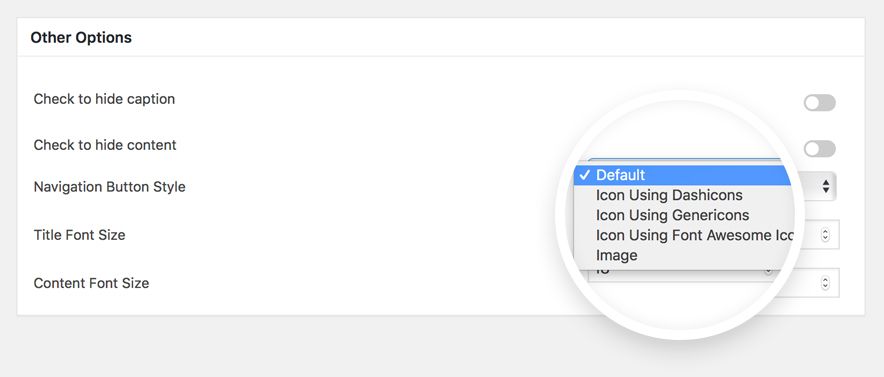The height and width of the screenshot is (377, 884).
Task: Click the Check to hide caption label
Action: pyautogui.click(x=104, y=99)
